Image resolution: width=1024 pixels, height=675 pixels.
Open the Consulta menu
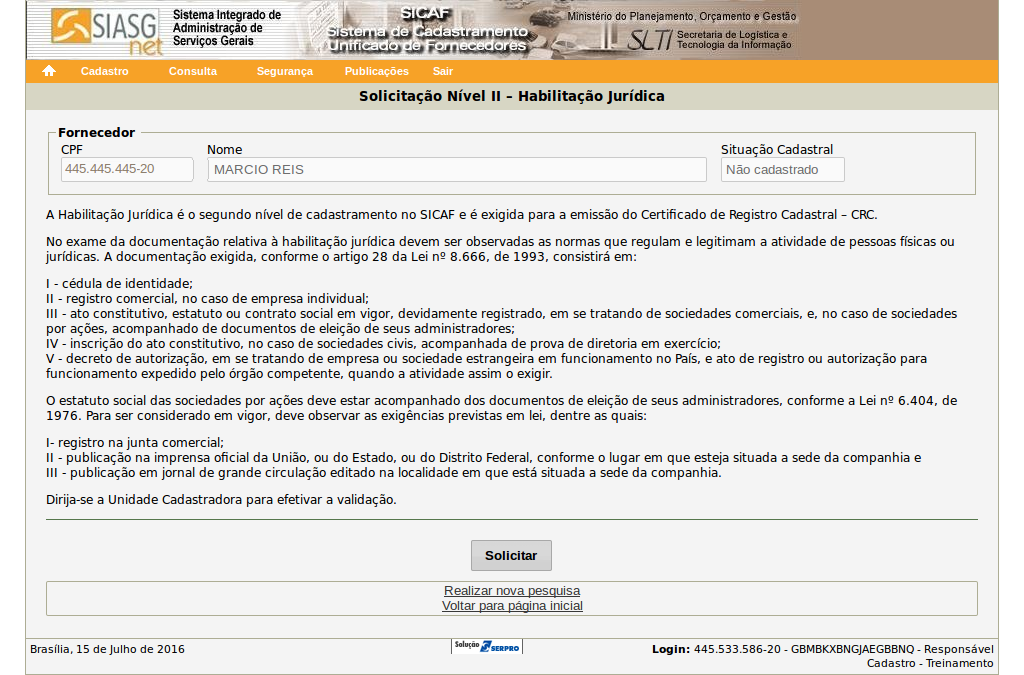coord(193,71)
